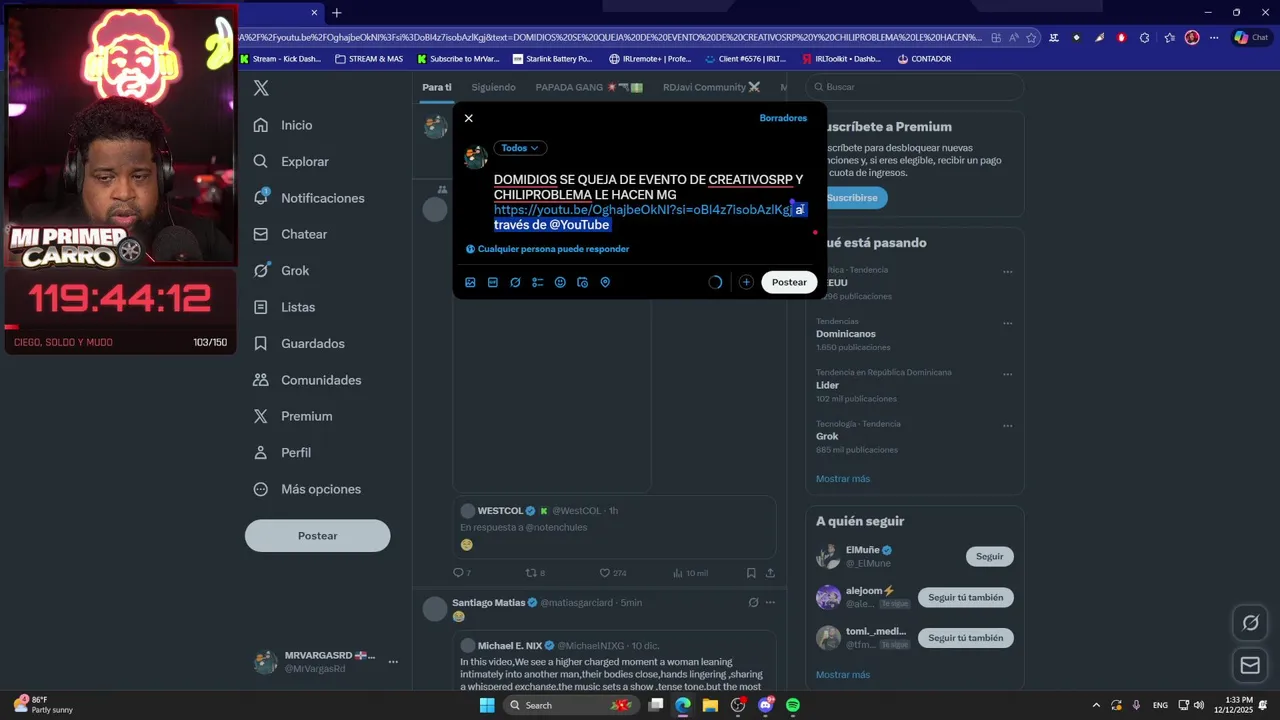The height and width of the screenshot is (720, 1280).
Task: Switch to PAPADA GANG tab
Action: pyautogui.click(x=589, y=87)
